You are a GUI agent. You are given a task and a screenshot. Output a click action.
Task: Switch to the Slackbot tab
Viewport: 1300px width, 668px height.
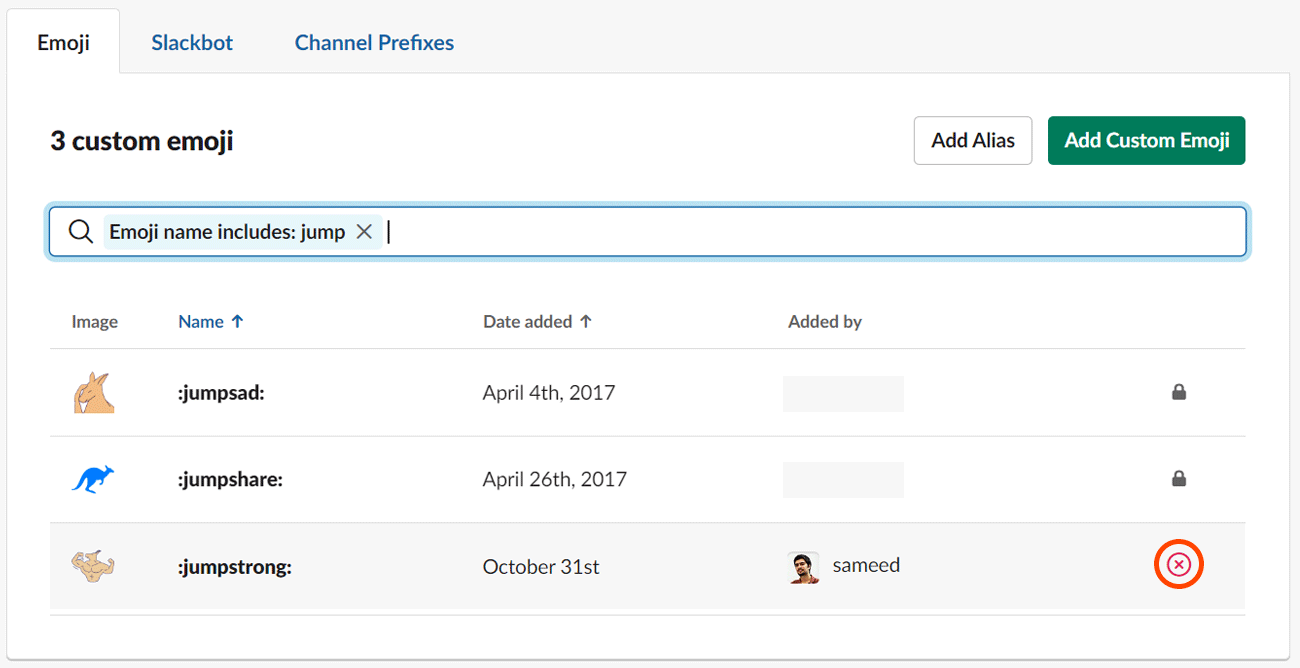pyautogui.click(x=191, y=42)
